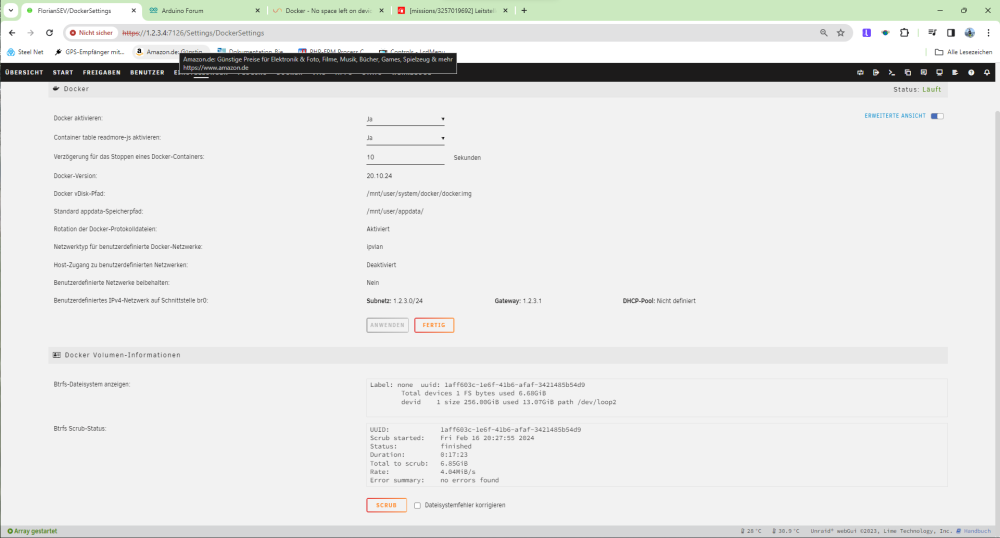Open the Freigaben menu item

pyautogui.click(x=101, y=73)
